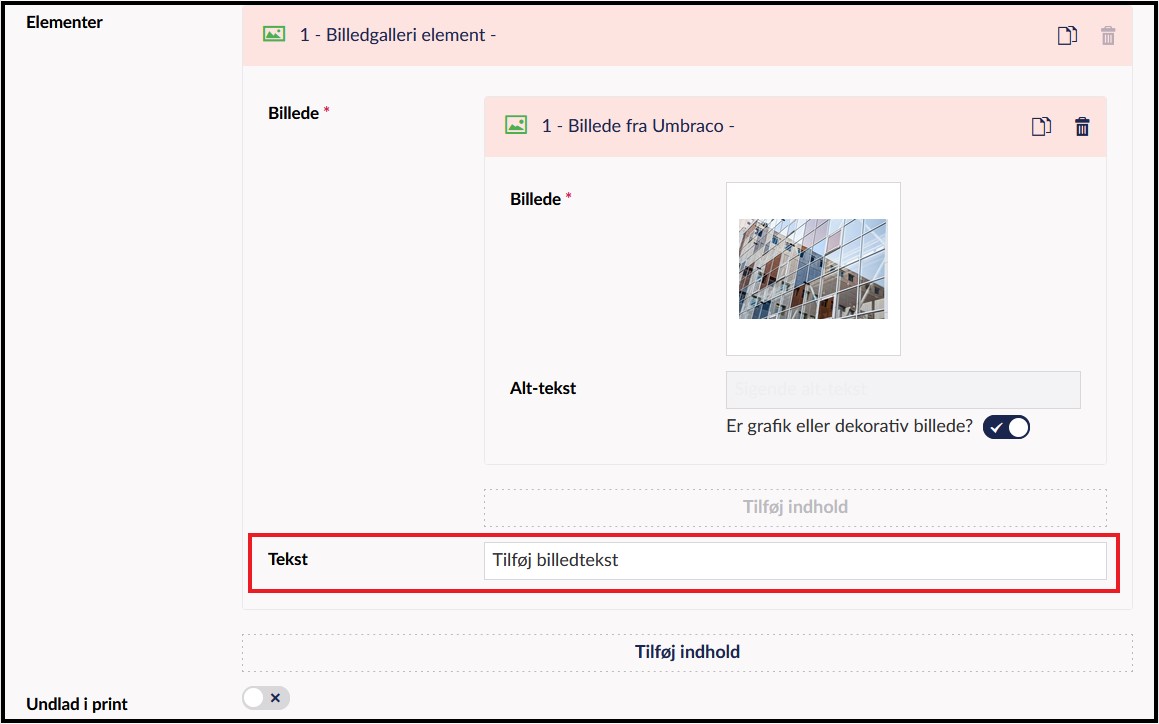Click the 'Er grafik eller dekorativ billede?' label
Image resolution: width=1159 pixels, height=724 pixels.
(849, 427)
